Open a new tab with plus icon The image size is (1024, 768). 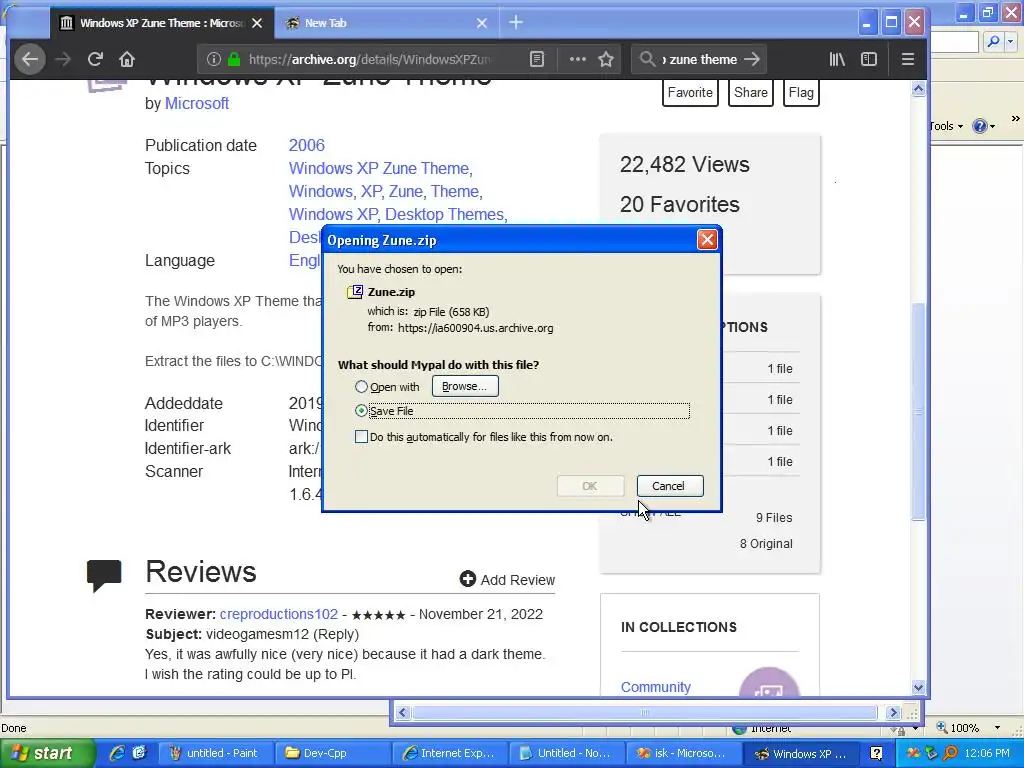516,23
